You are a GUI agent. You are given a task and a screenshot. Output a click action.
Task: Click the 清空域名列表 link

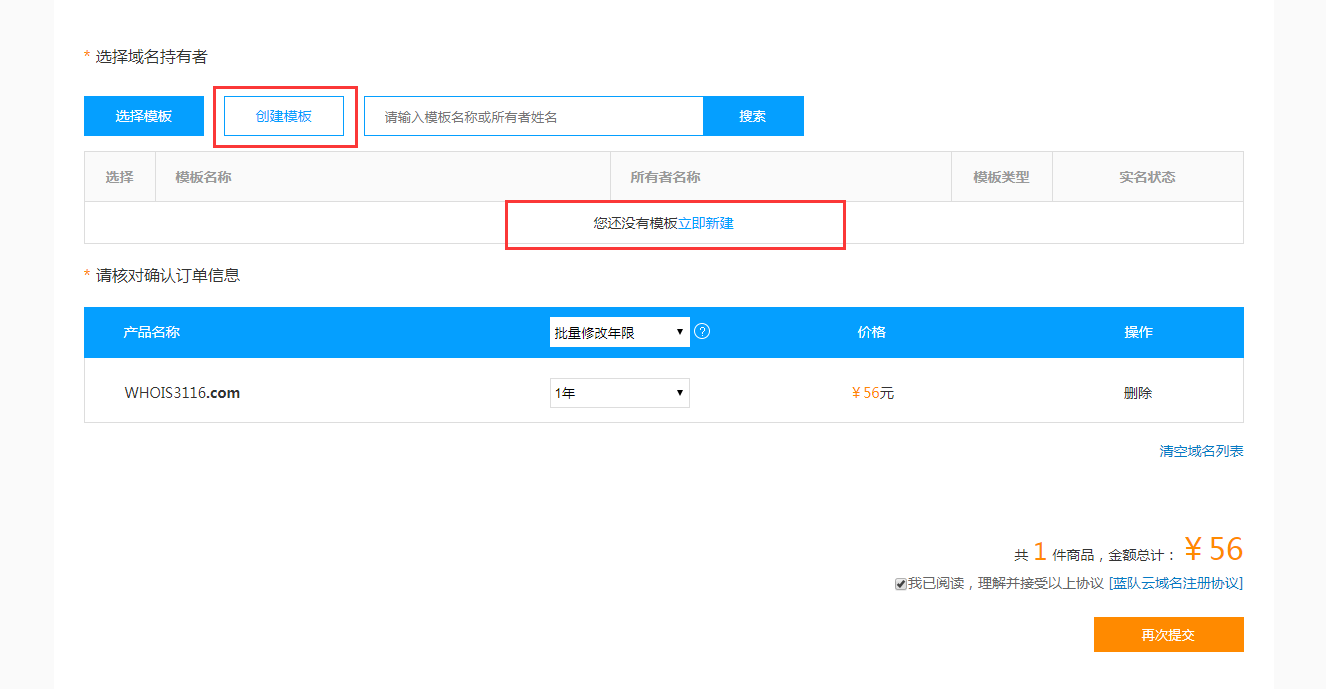point(1199,451)
